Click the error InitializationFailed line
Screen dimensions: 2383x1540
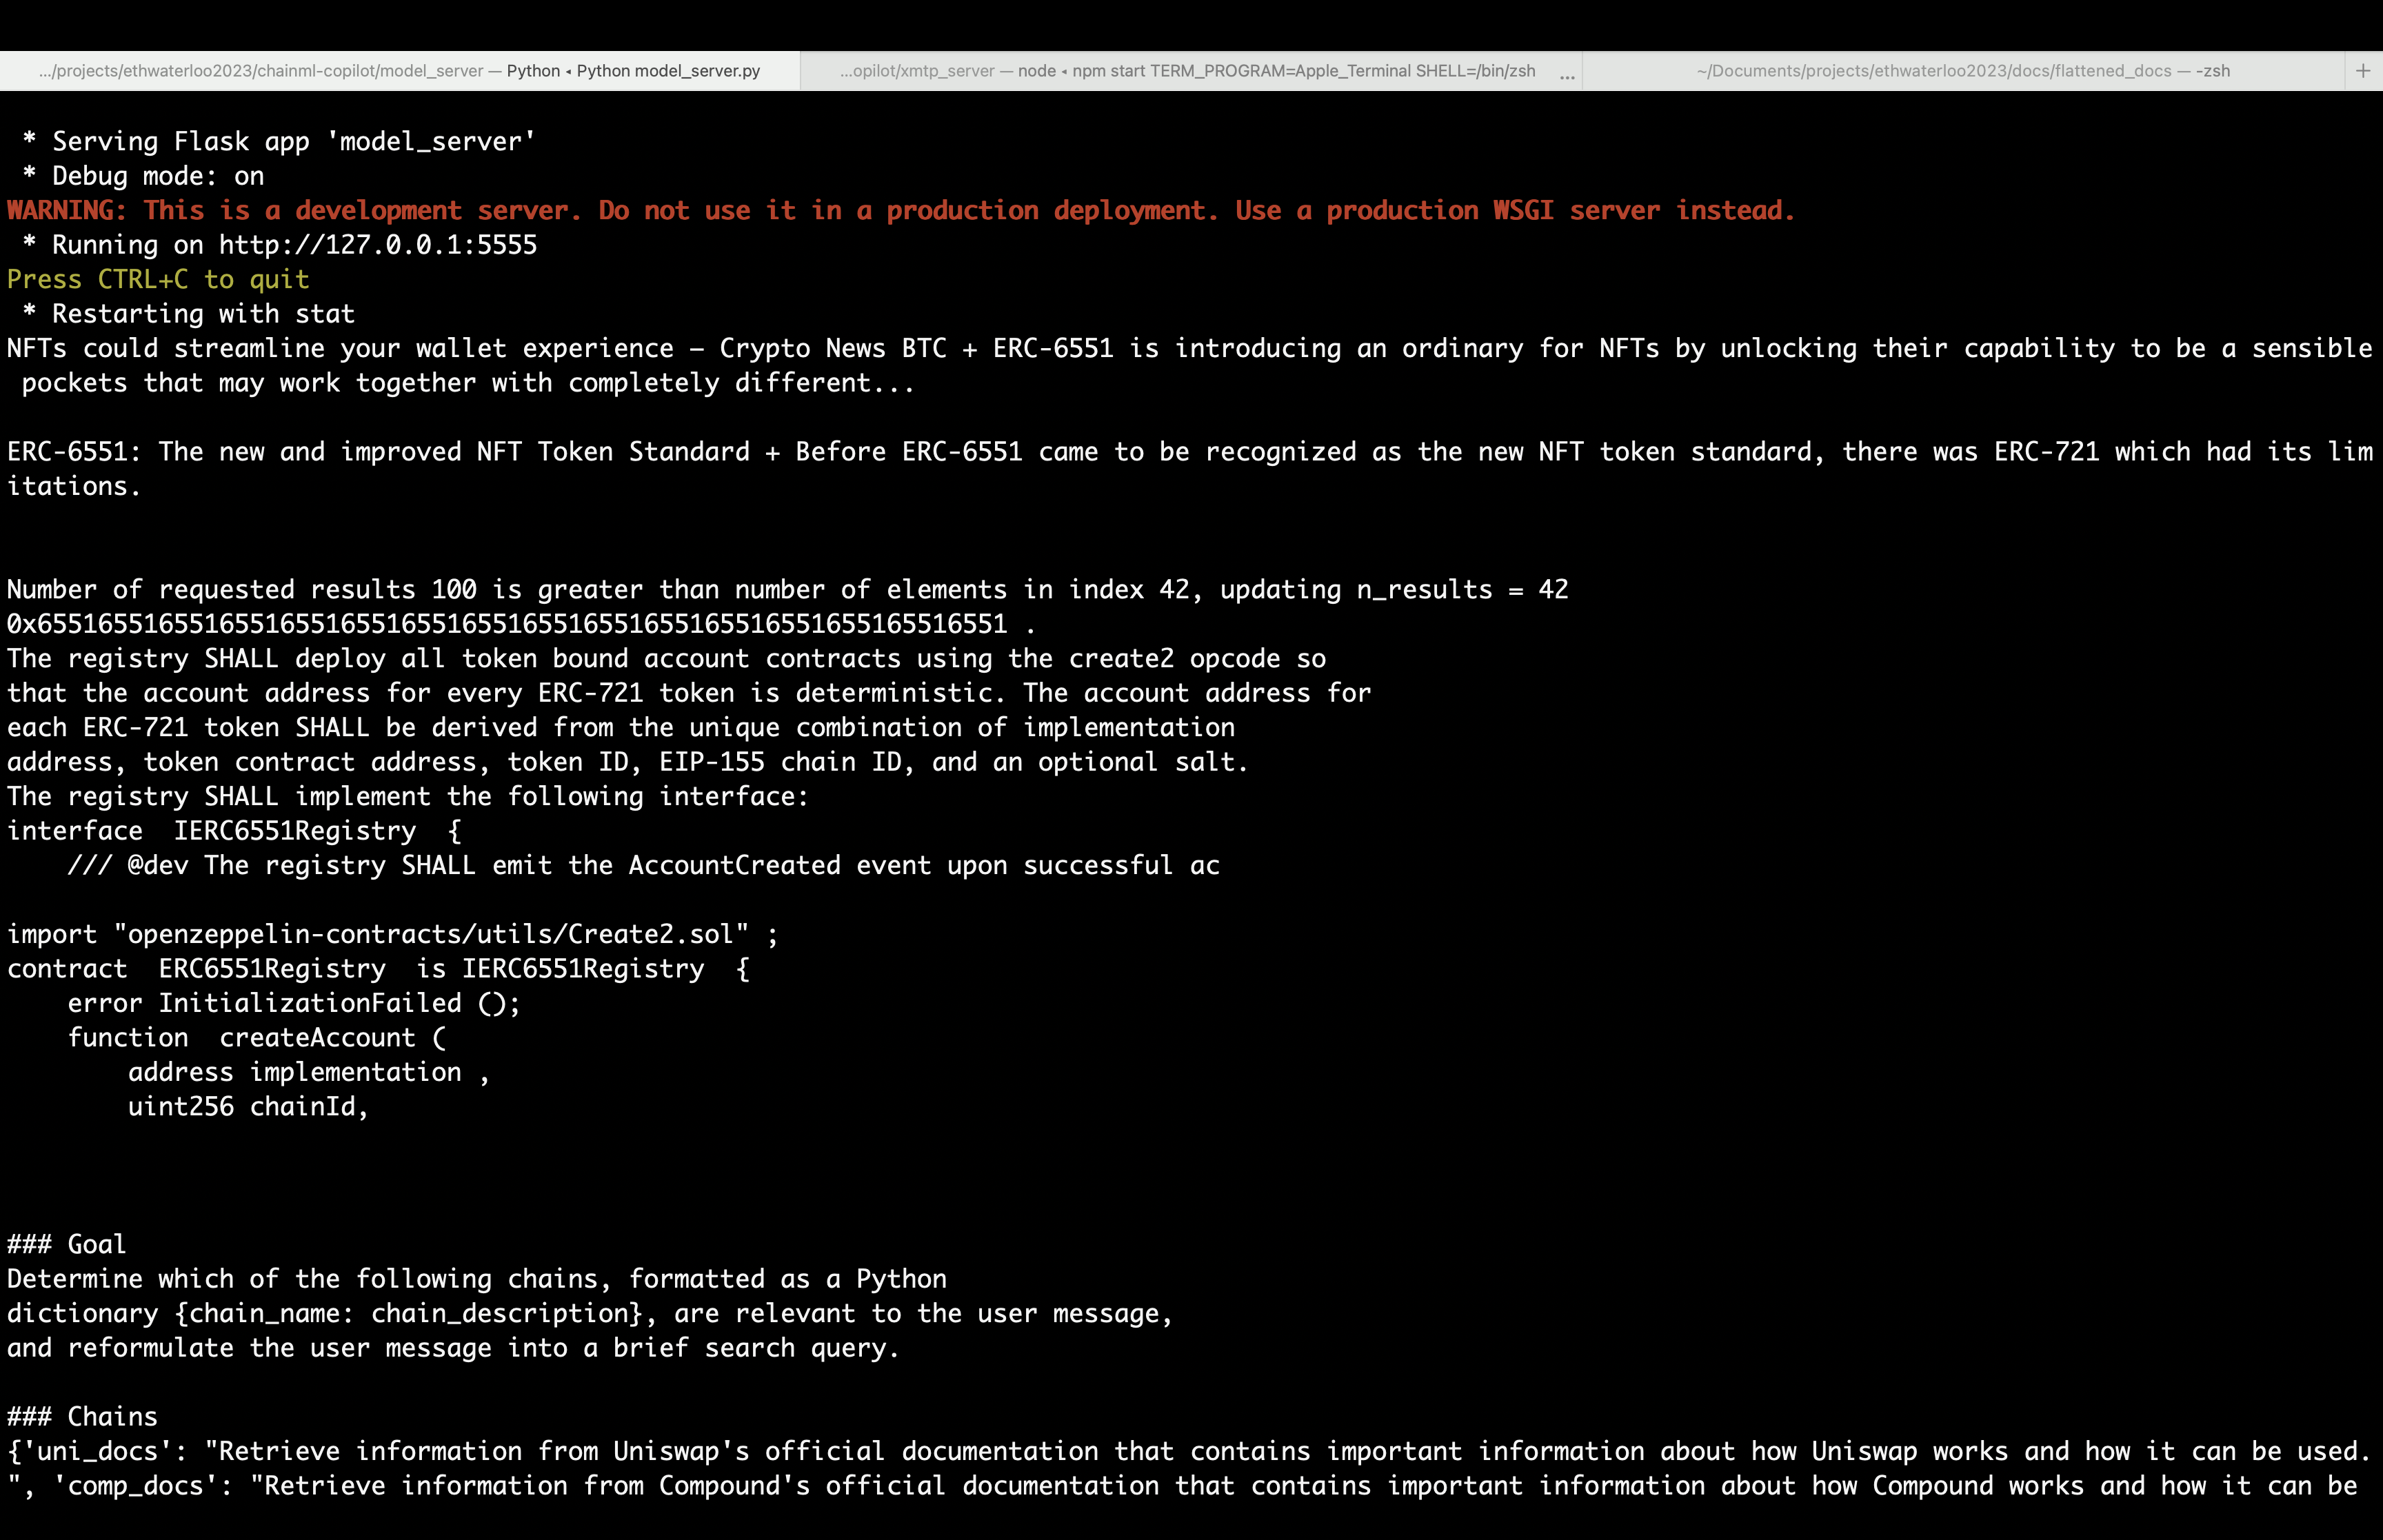(293, 1004)
